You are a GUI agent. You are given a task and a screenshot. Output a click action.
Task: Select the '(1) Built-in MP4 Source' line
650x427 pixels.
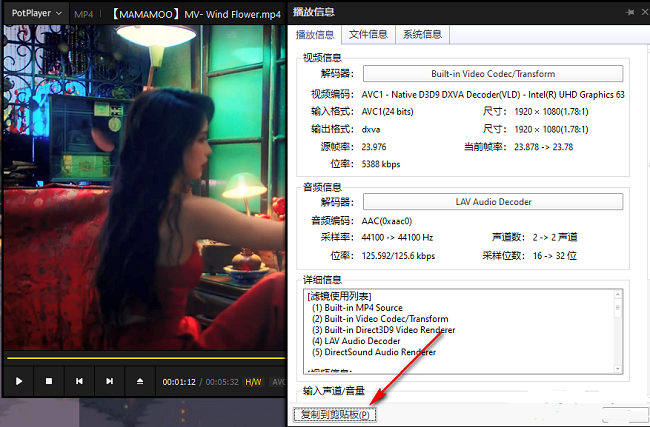pyautogui.click(x=357, y=308)
